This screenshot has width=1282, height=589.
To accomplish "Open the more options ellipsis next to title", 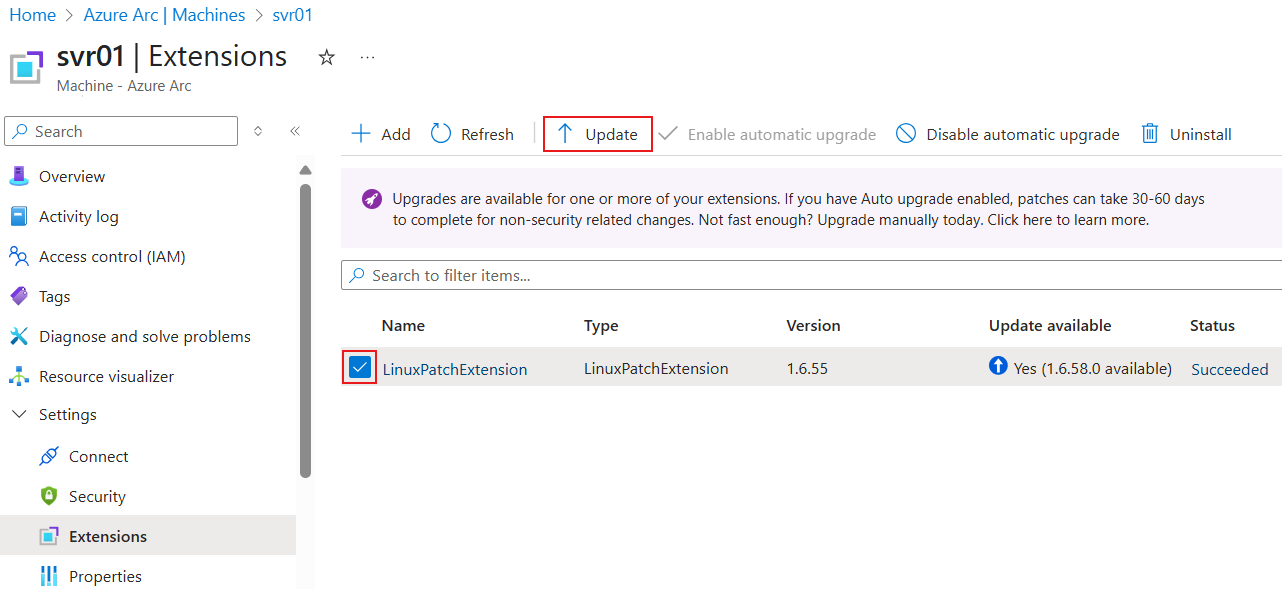I will [367, 58].
